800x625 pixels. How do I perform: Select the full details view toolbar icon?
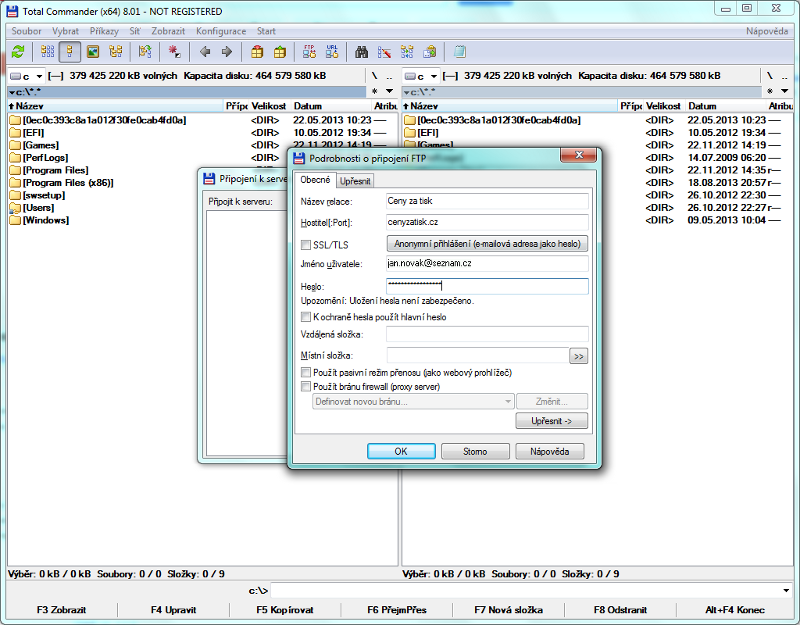click(x=70, y=52)
